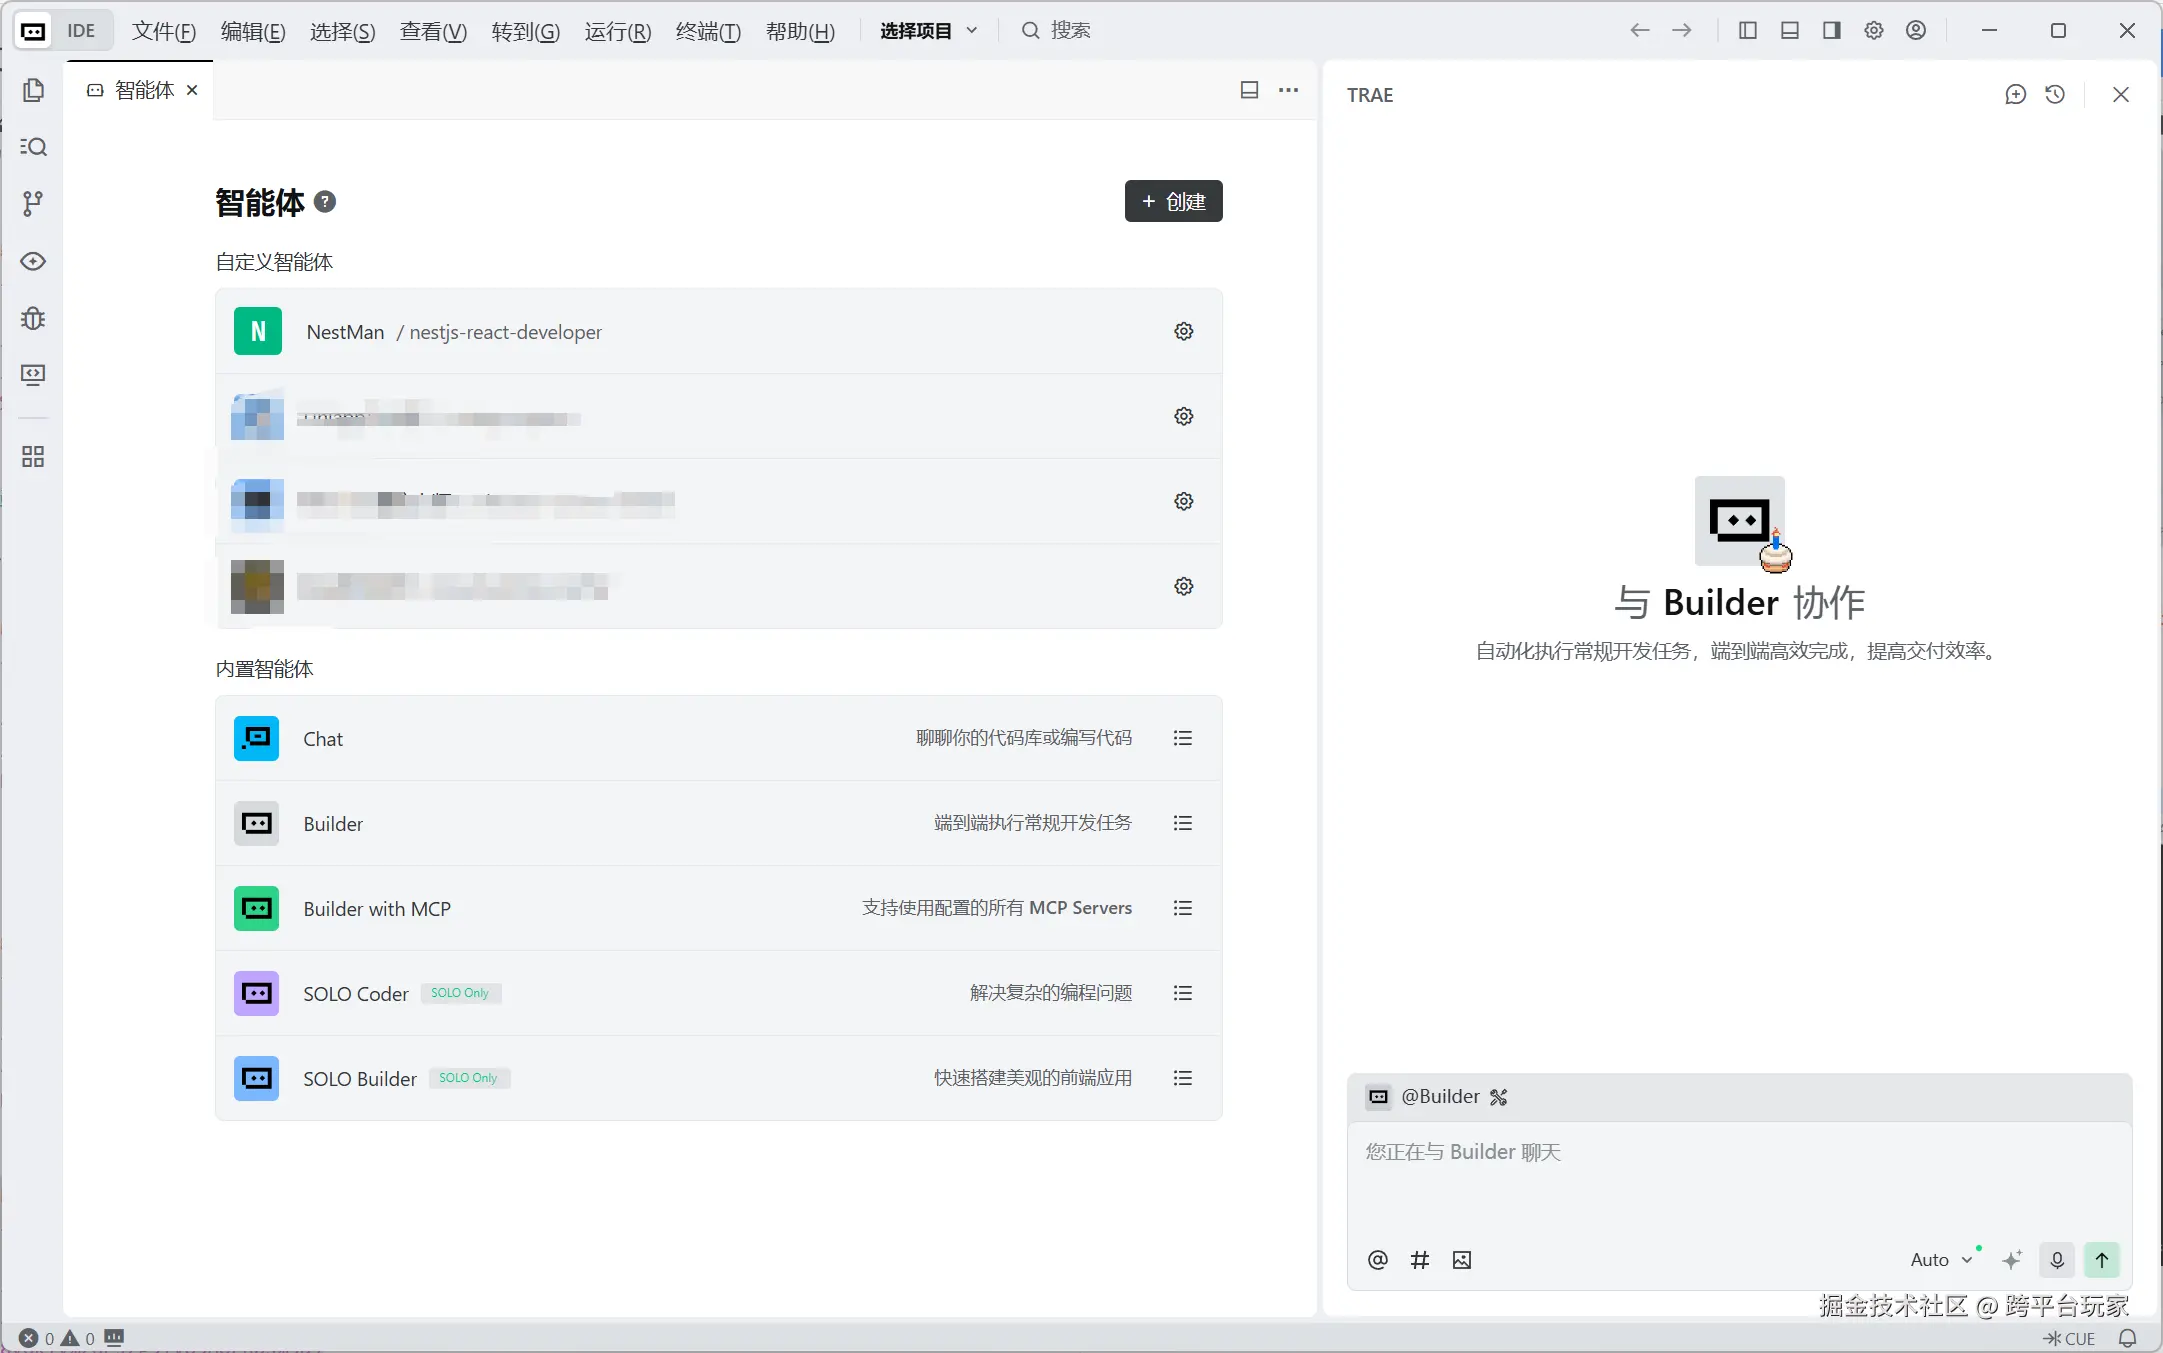Open the more actions ellipsis in editor
The width and height of the screenshot is (2163, 1353).
coord(1289,90)
